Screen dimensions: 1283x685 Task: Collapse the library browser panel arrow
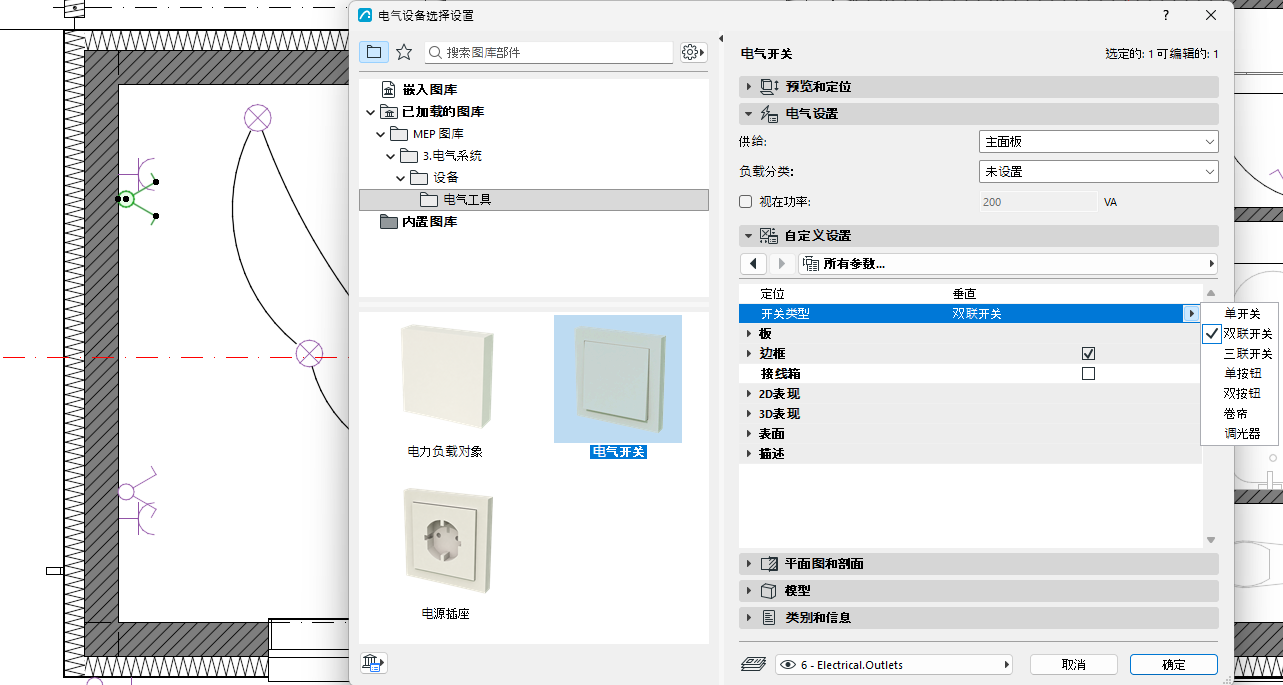tap(721, 39)
